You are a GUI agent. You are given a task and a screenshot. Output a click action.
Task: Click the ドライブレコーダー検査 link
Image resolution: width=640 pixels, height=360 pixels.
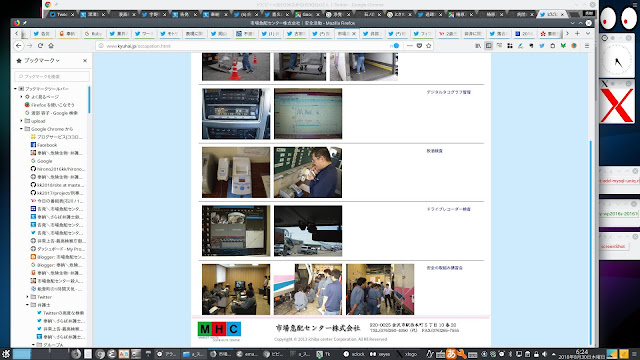(449, 209)
